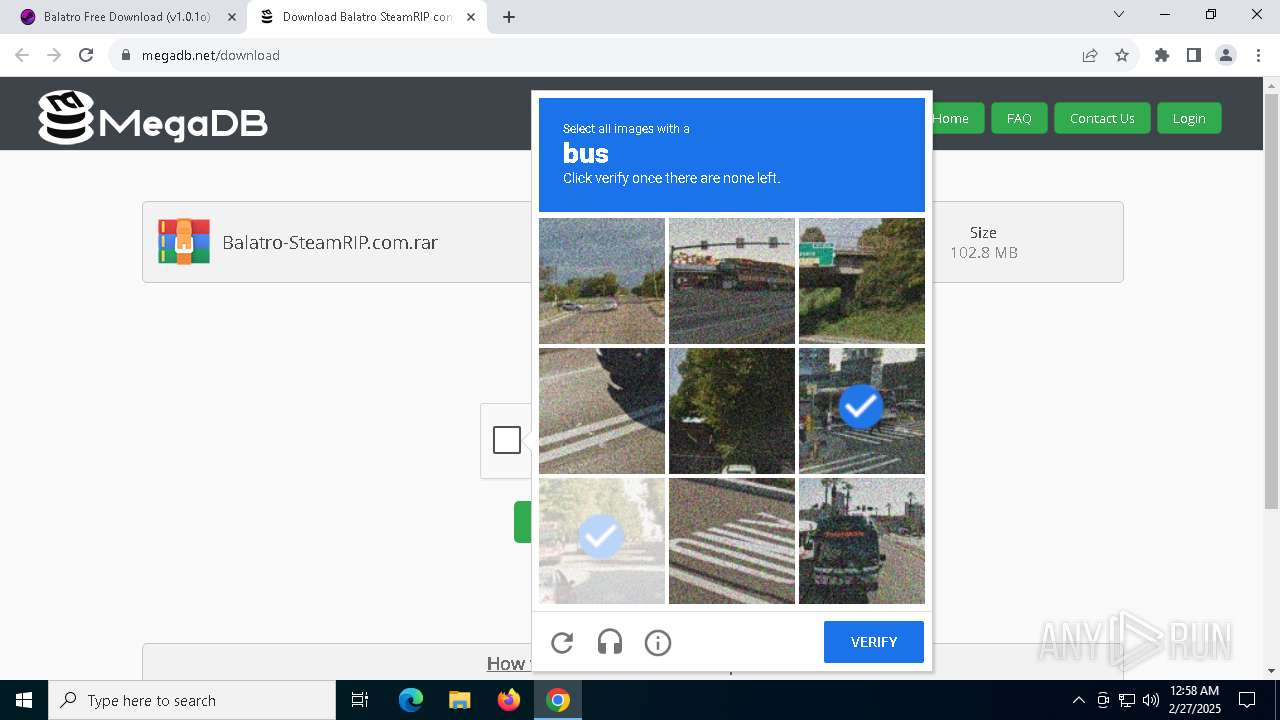
Task: Click the WinRAR archive file icon
Action: 184,242
